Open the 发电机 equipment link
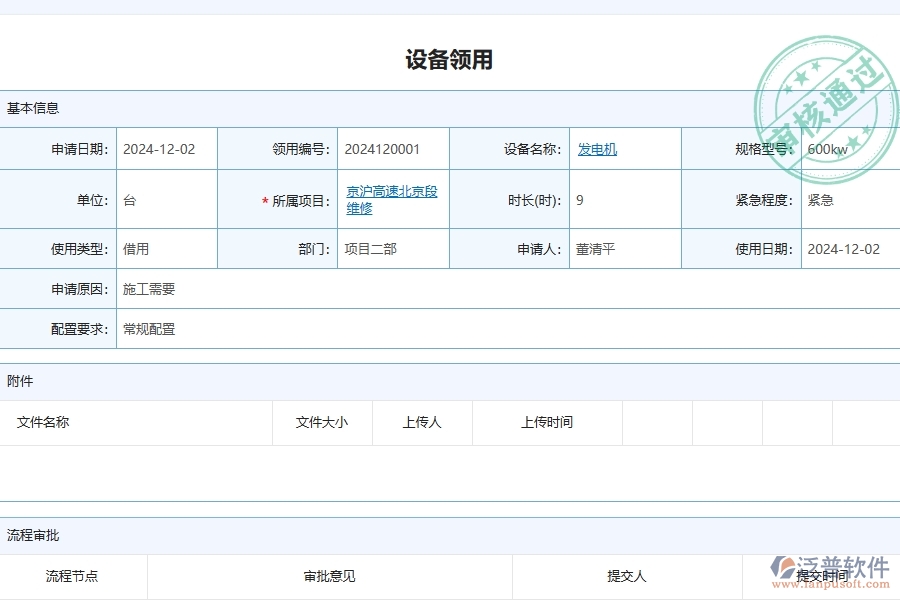 click(596, 148)
